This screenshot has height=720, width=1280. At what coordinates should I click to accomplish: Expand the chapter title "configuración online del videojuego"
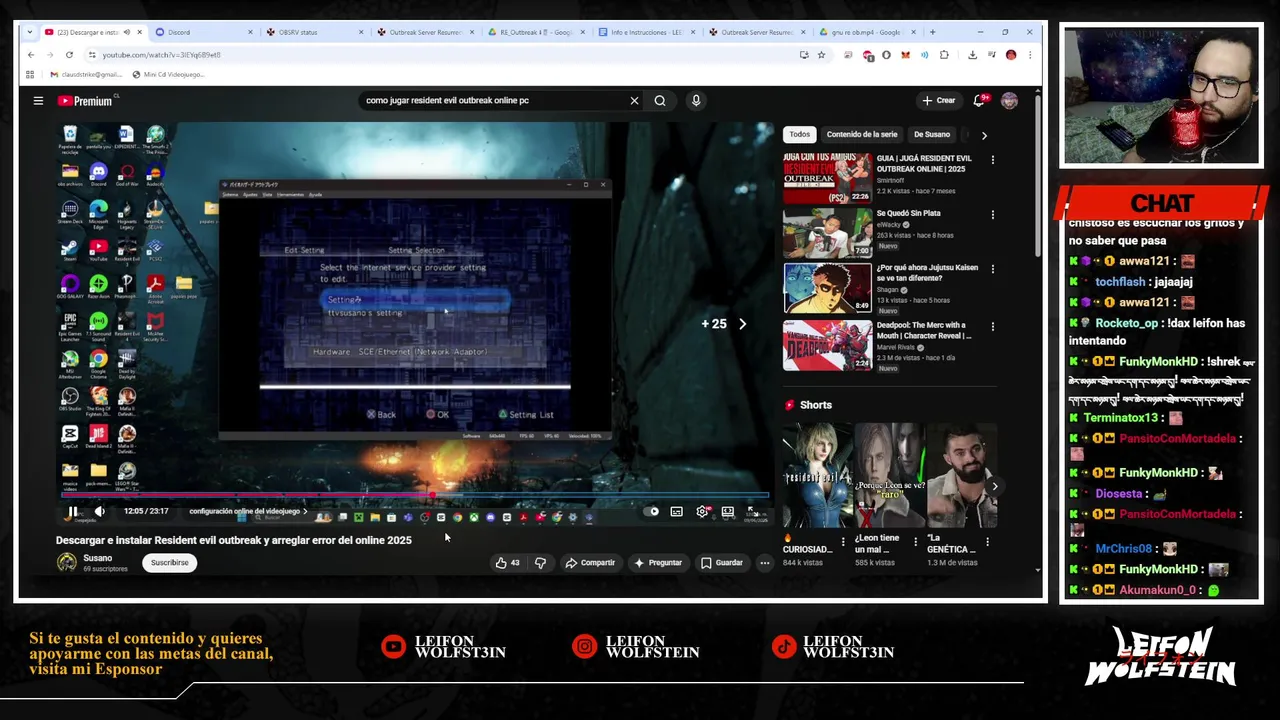[248, 512]
